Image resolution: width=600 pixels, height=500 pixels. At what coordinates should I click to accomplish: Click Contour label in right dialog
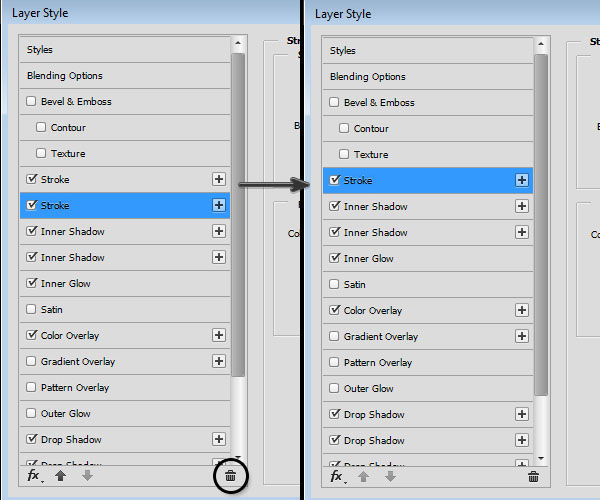tap(371, 129)
